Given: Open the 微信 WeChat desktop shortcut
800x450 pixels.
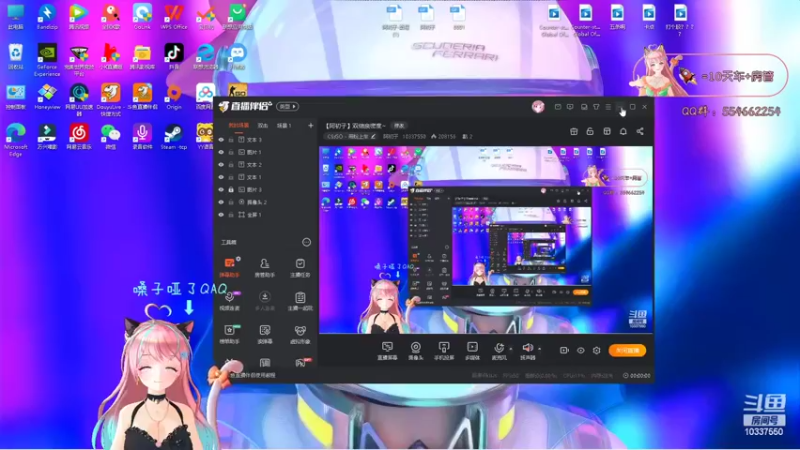Looking at the screenshot, I should (x=110, y=137).
